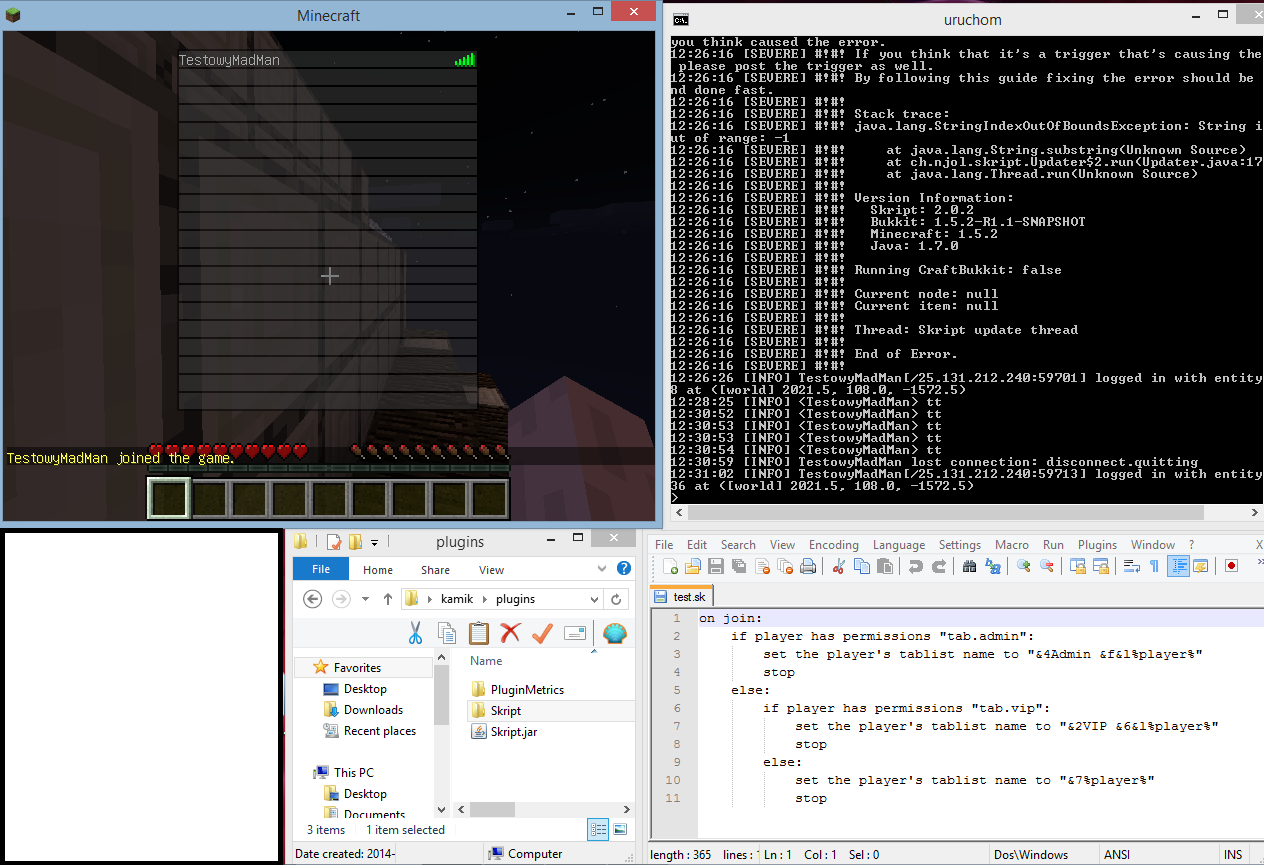Undo last edit in Notepad++
1264x865 pixels.
pos(915,566)
